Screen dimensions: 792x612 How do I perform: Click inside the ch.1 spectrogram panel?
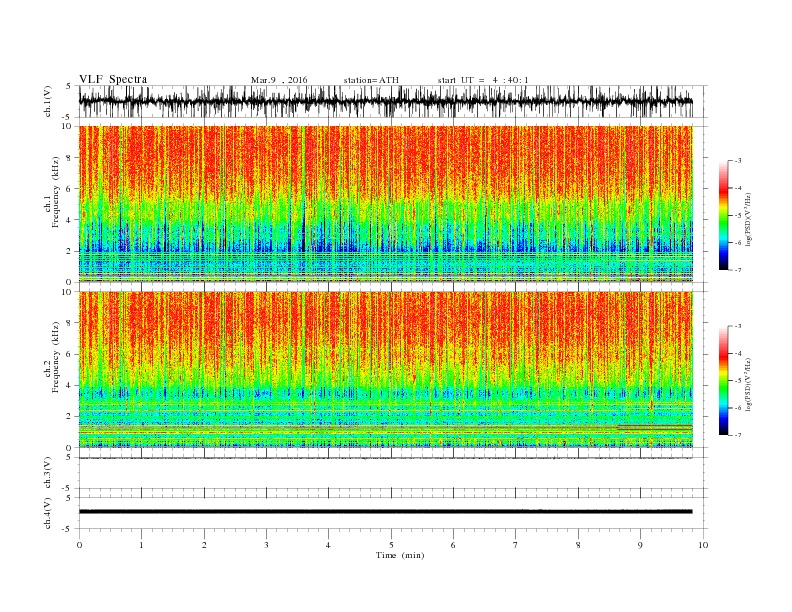[386, 203]
